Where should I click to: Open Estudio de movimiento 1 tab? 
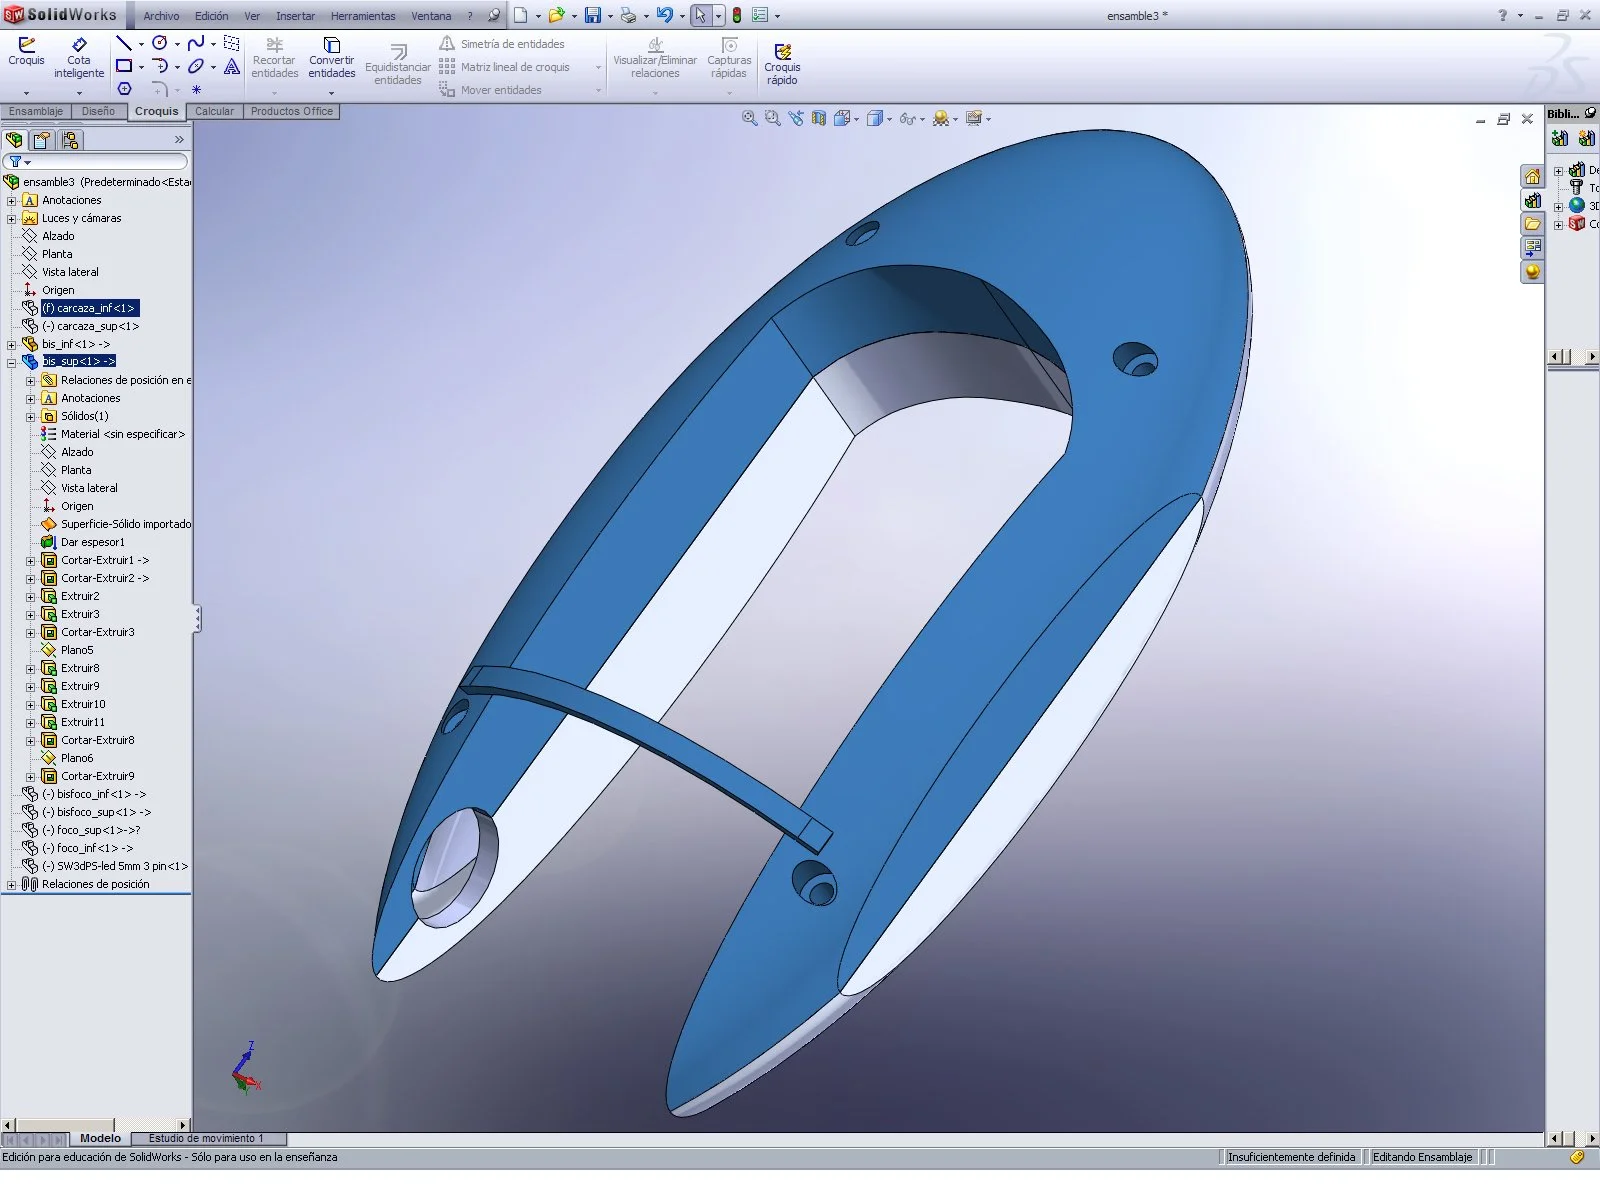(x=206, y=1138)
